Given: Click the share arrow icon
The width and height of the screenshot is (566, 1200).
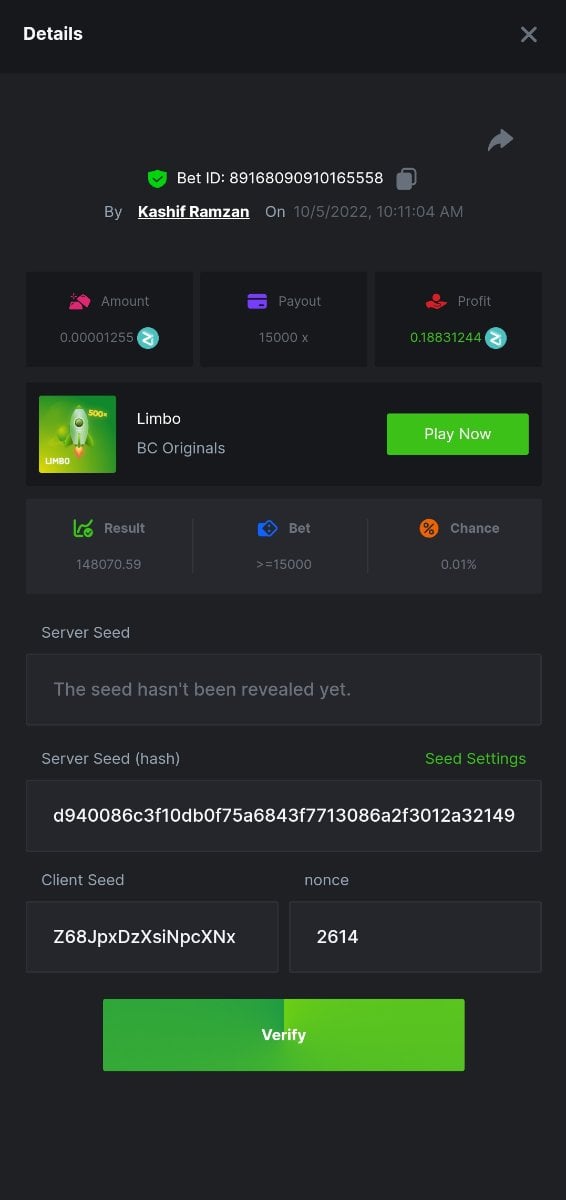Looking at the screenshot, I should click(x=500, y=140).
